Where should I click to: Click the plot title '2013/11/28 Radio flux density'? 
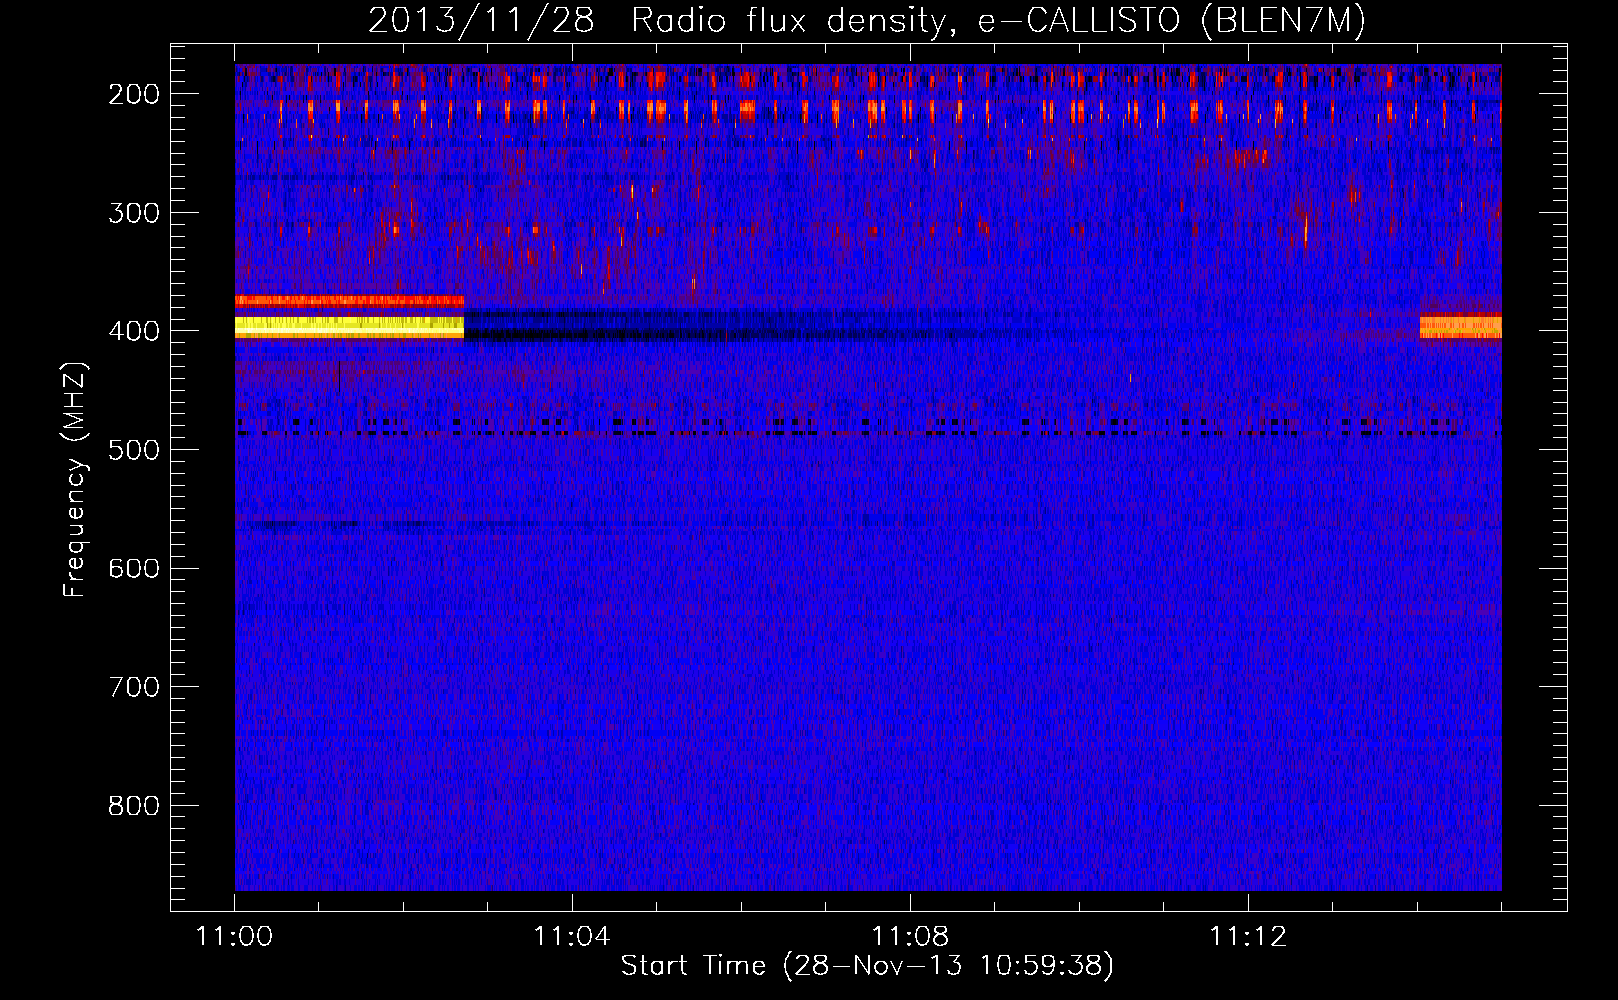point(656,20)
